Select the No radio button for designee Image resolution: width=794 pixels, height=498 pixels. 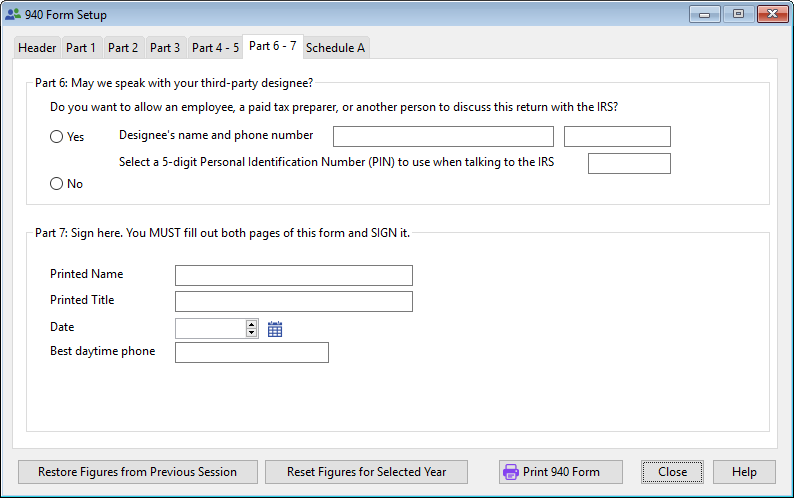pyautogui.click(x=57, y=184)
